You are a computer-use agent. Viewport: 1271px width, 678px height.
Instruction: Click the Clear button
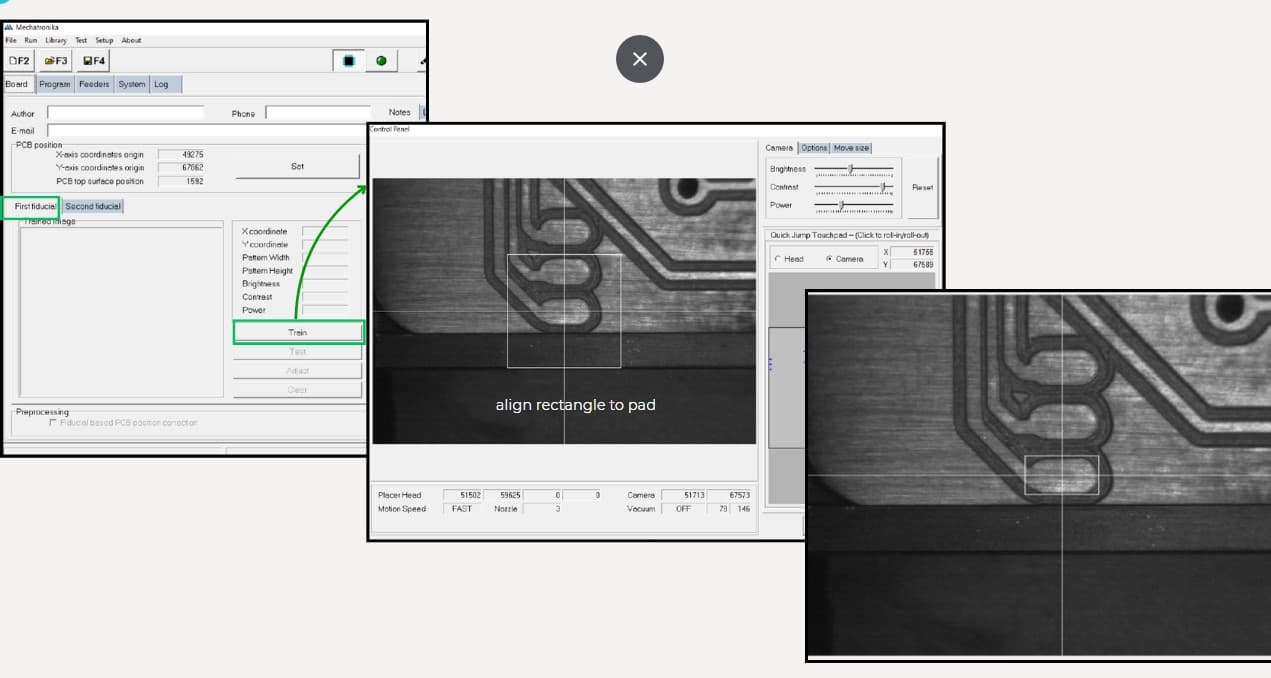pos(298,390)
